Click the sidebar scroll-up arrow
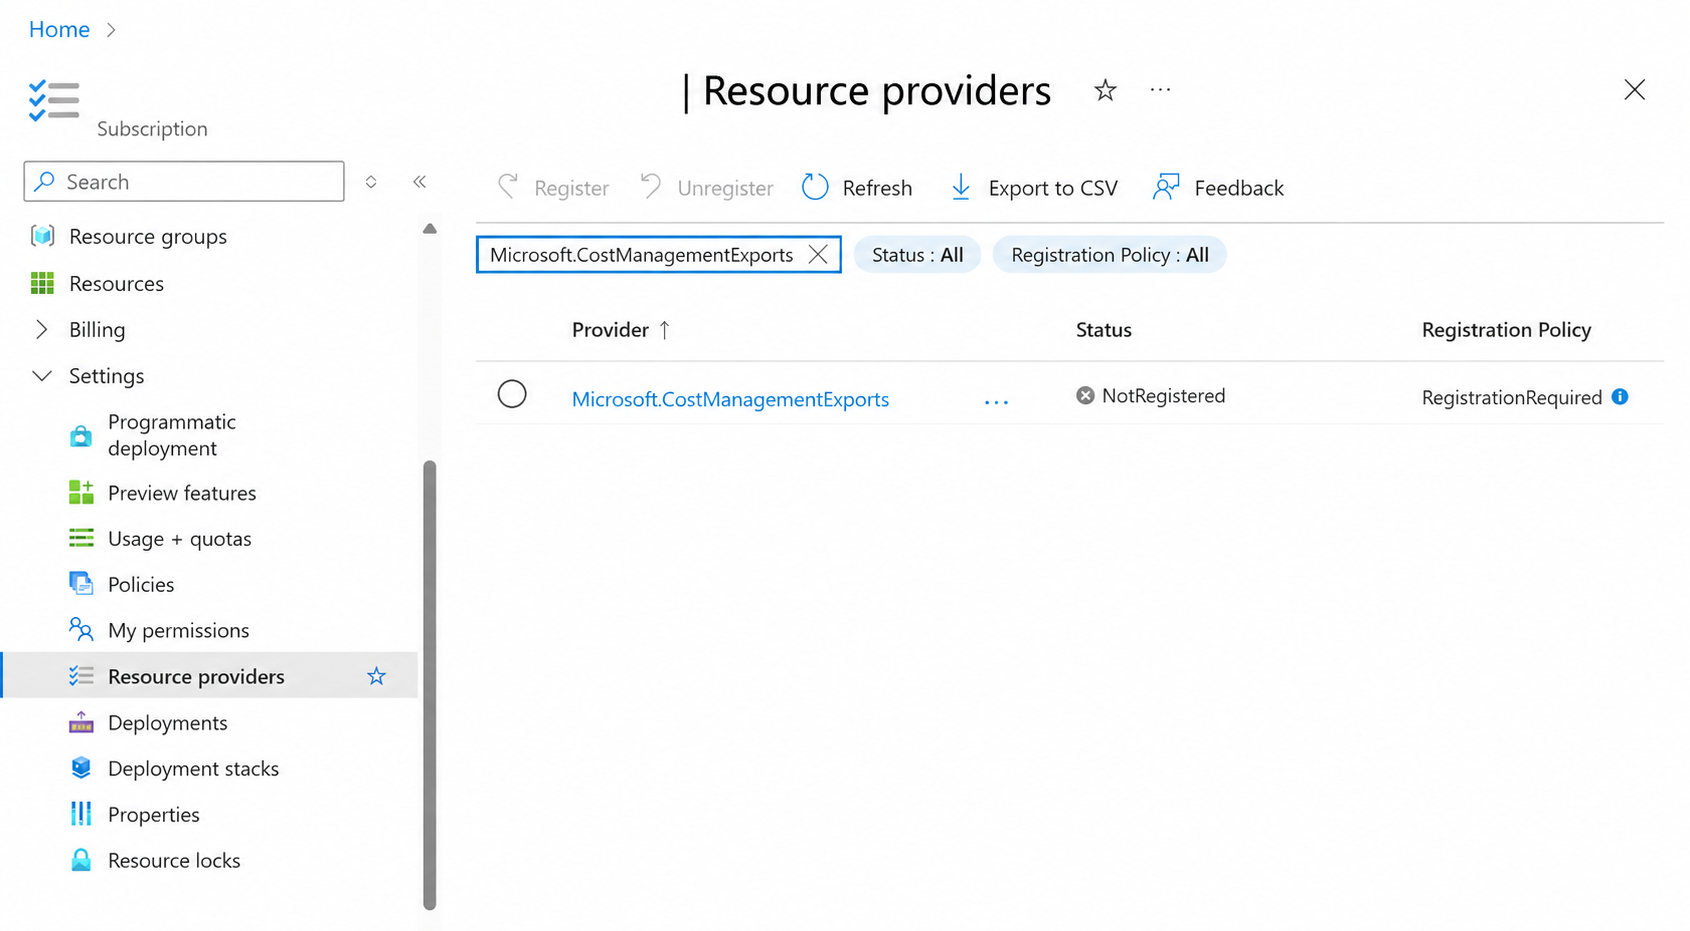1690x931 pixels. coord(430,229)
